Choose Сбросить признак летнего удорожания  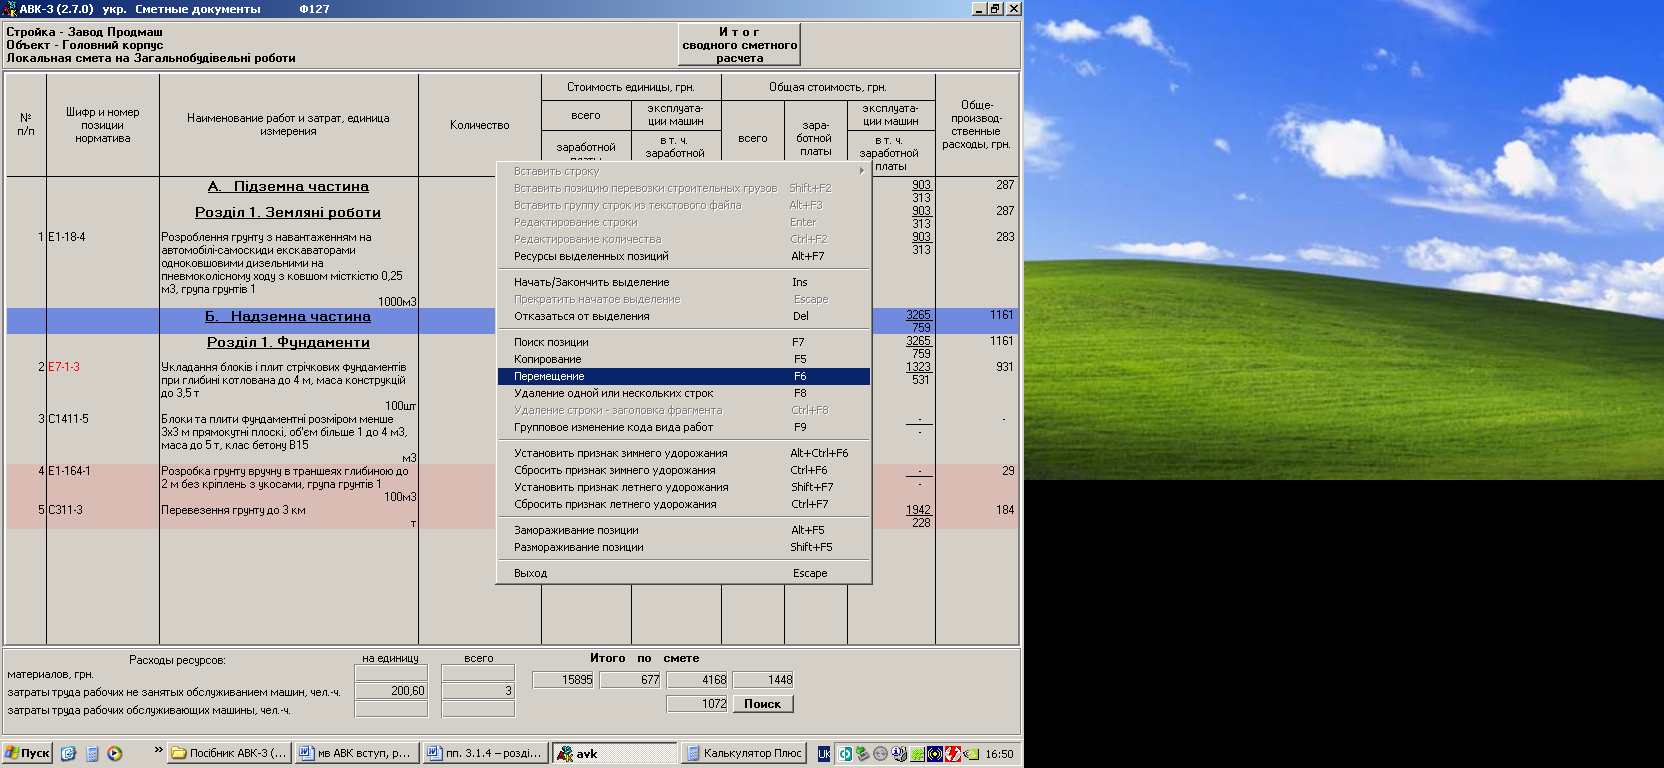coord(684,504)
